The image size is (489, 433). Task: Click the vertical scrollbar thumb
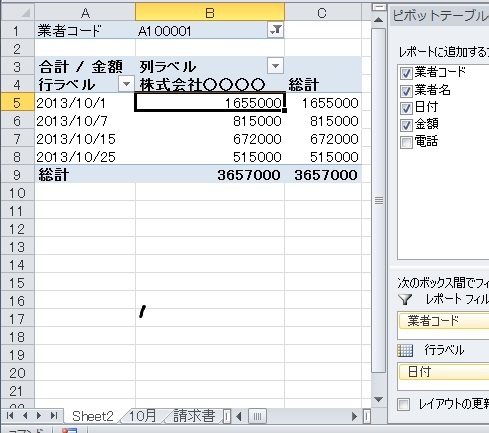(x=378, y=200)
